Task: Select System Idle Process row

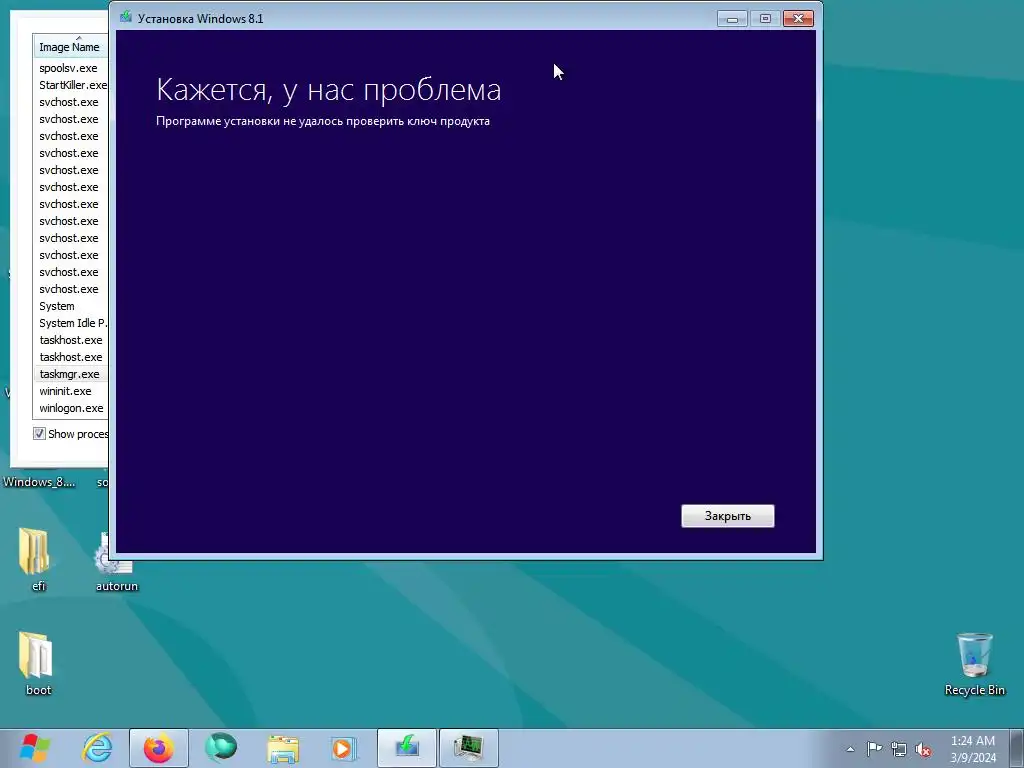Action: click(x=71, y=323)
